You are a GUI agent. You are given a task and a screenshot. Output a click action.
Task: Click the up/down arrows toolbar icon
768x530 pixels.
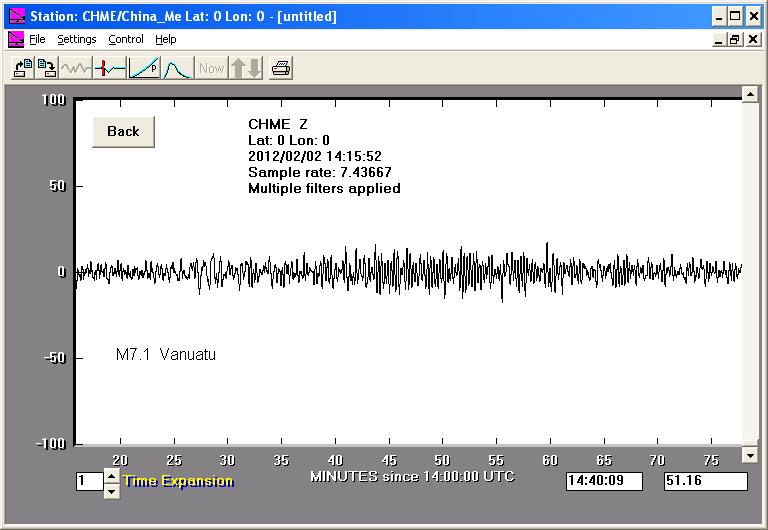pyautogui.click(x=246, y=68)
